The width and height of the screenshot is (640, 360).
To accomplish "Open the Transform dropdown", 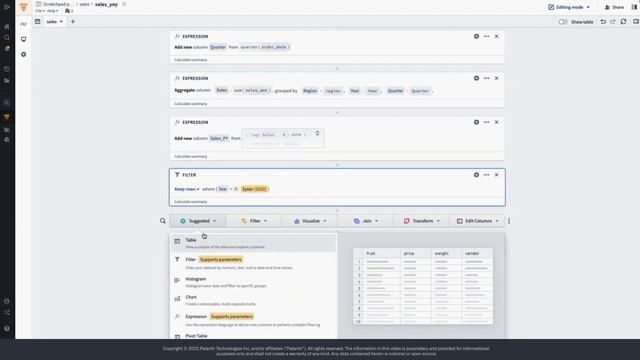I will pos(422,221).
